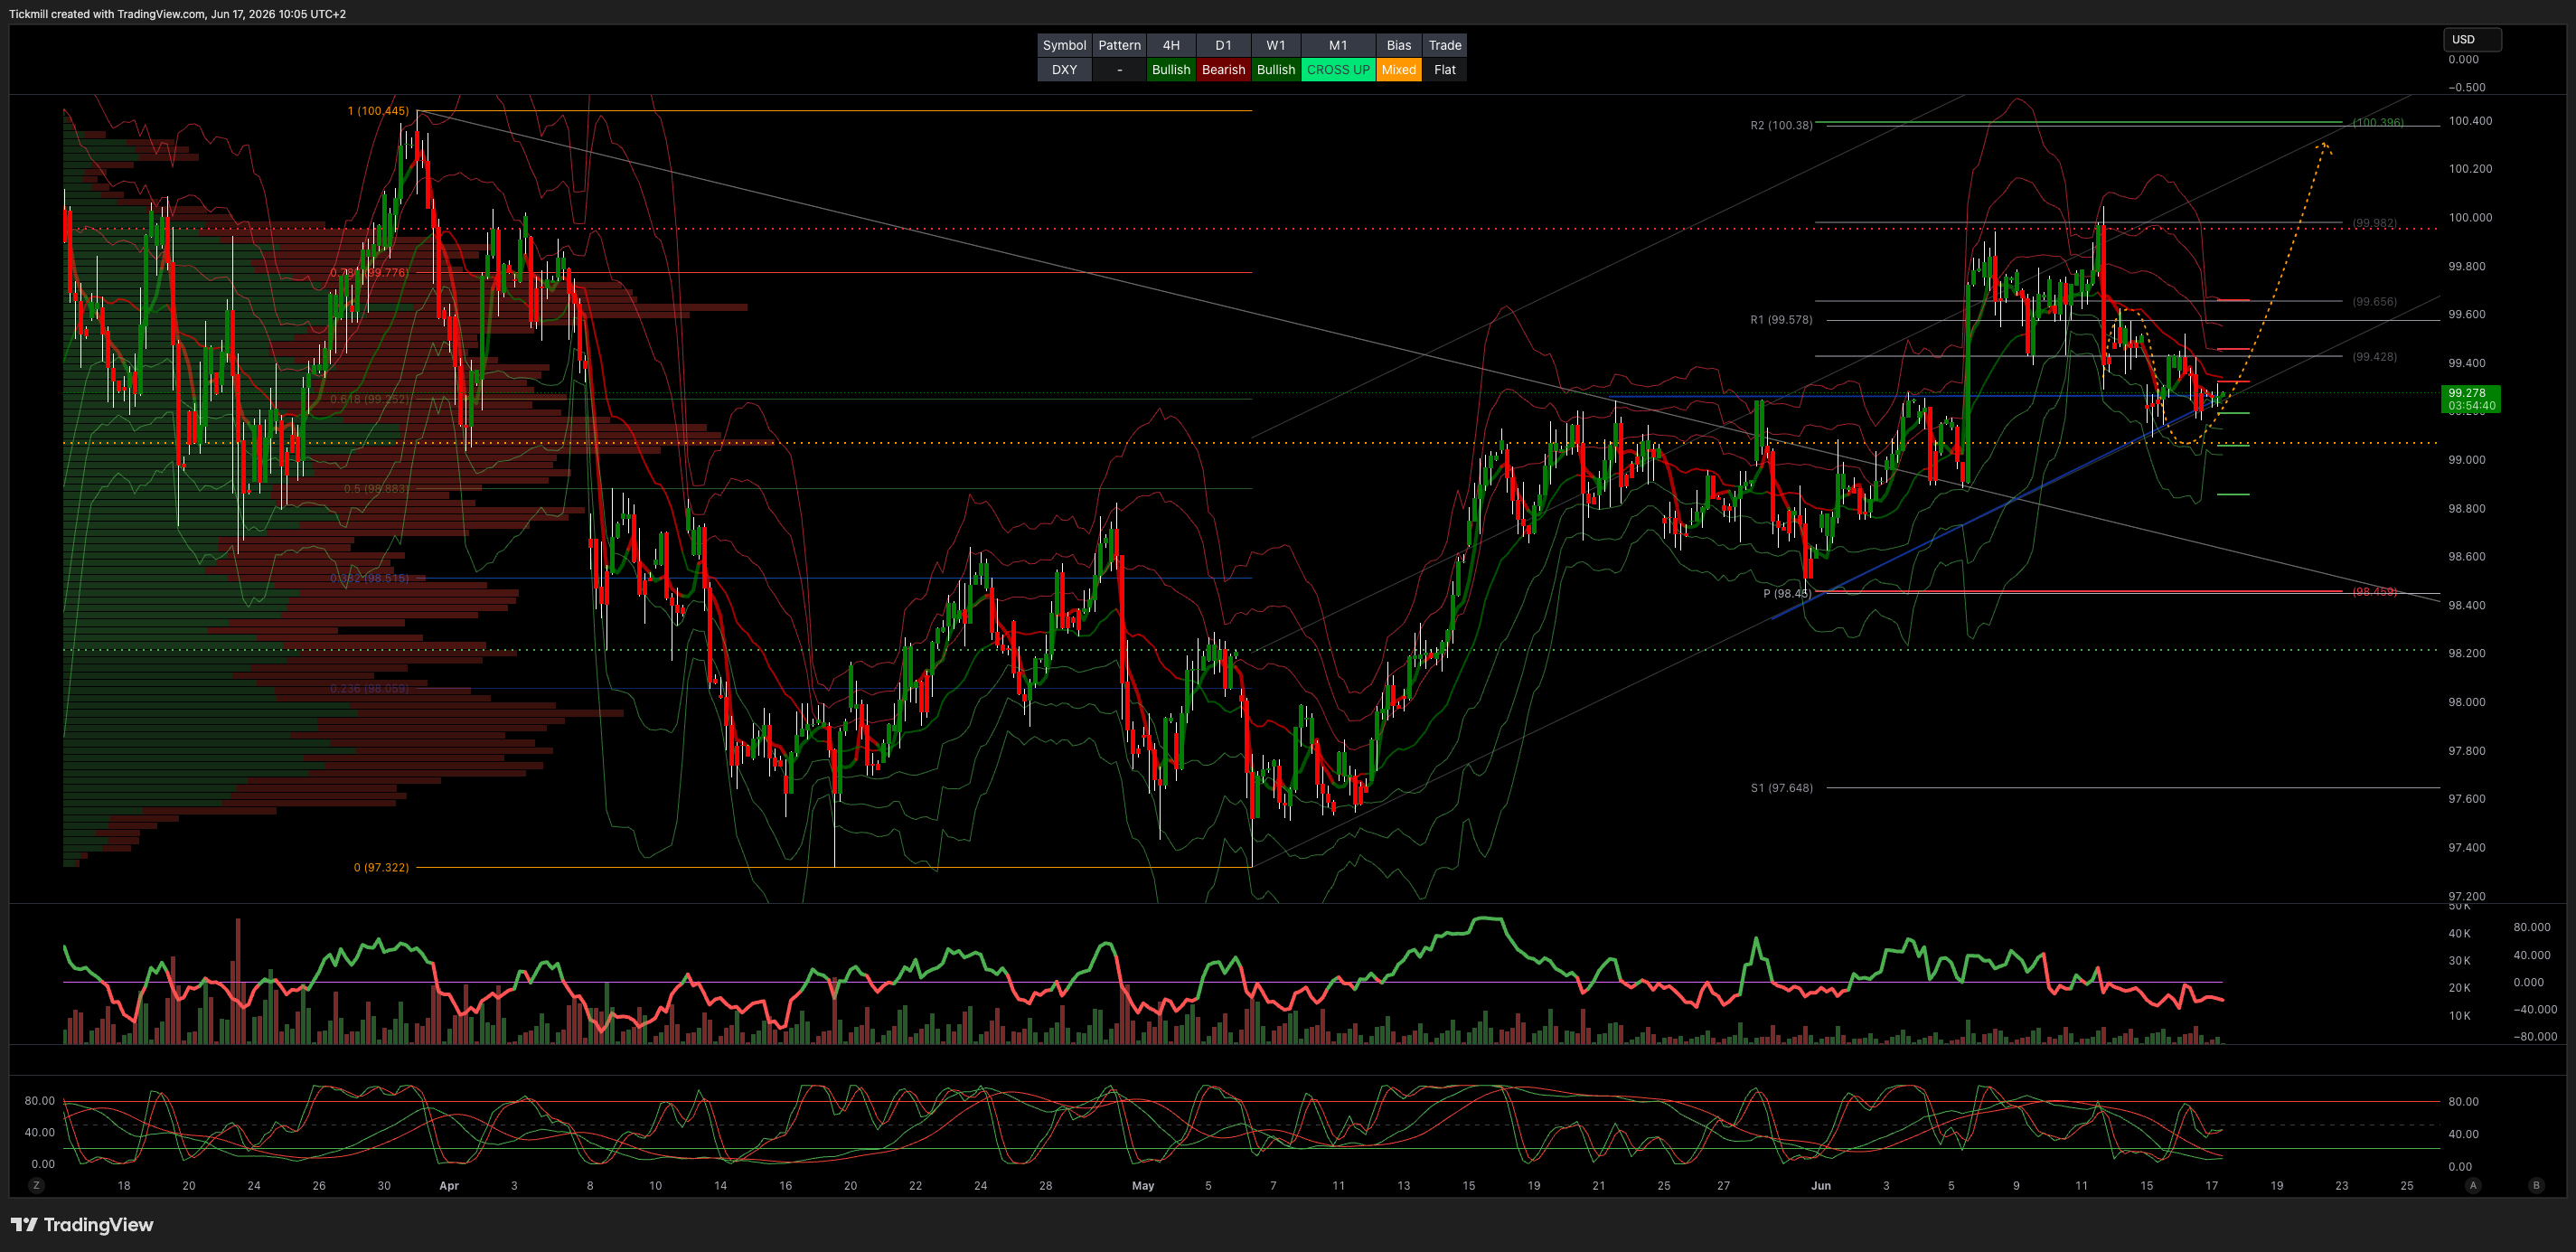Click the R1 (99.578) pivot label
Viewport: 2576px width, 1252px height.
1781,320
